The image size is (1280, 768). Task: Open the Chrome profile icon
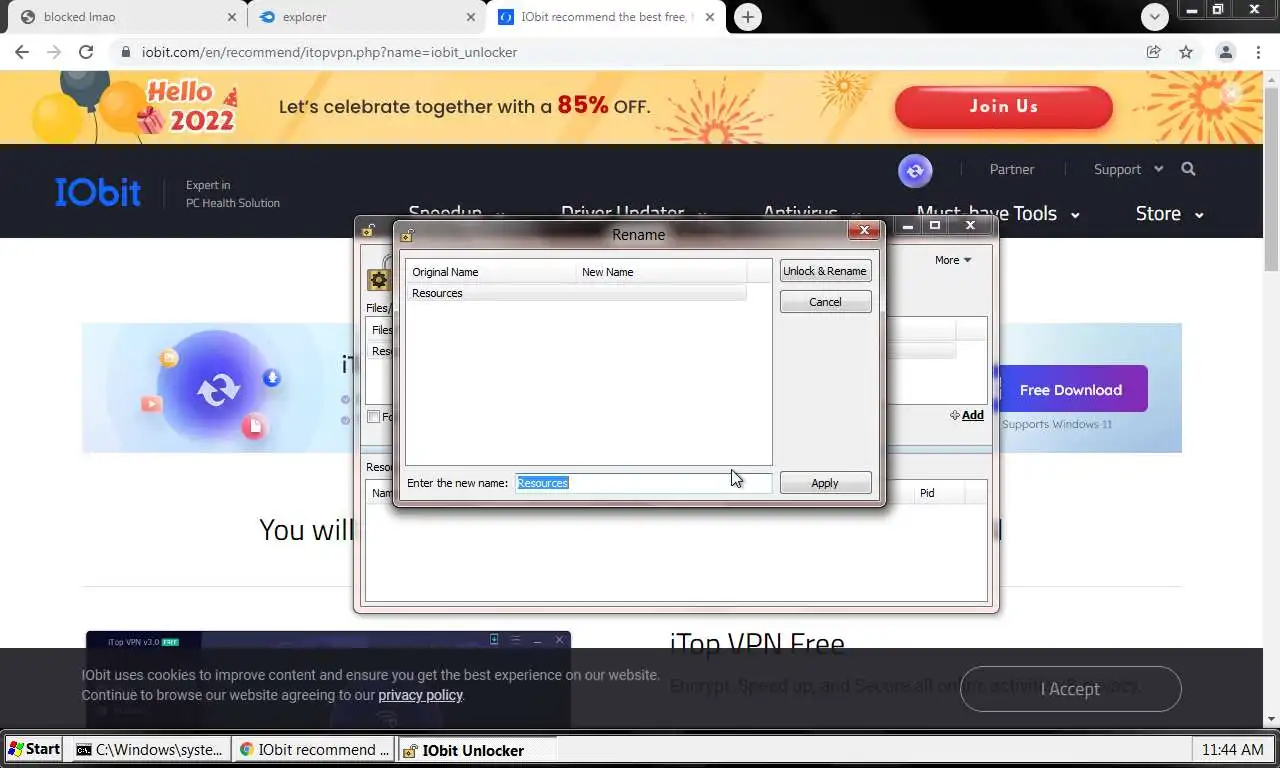click(1225, 52)
